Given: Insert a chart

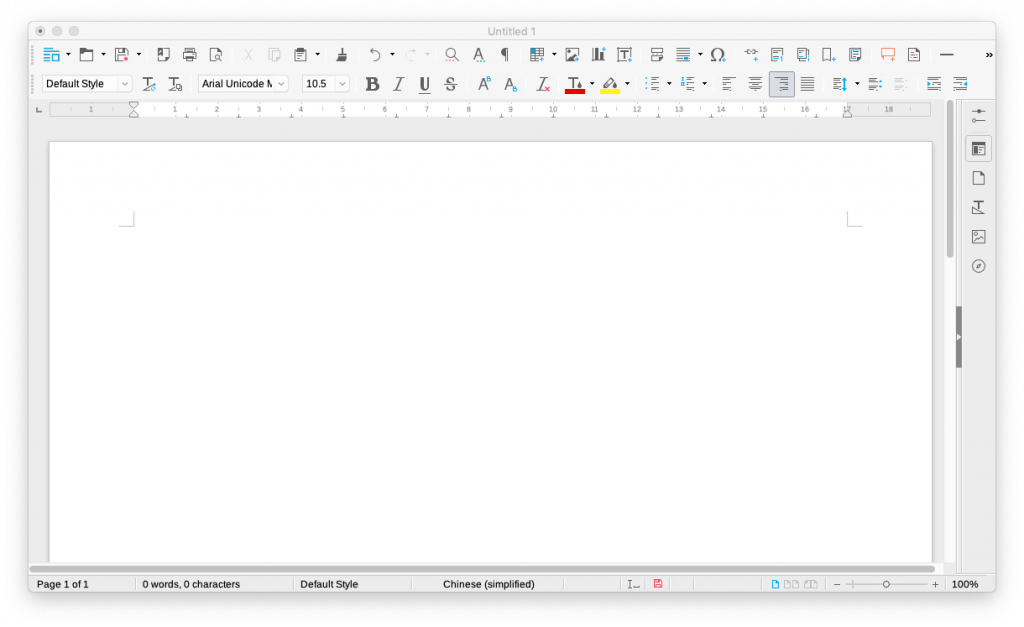Looking at the screenshot, I should click(x=598, y=55).
